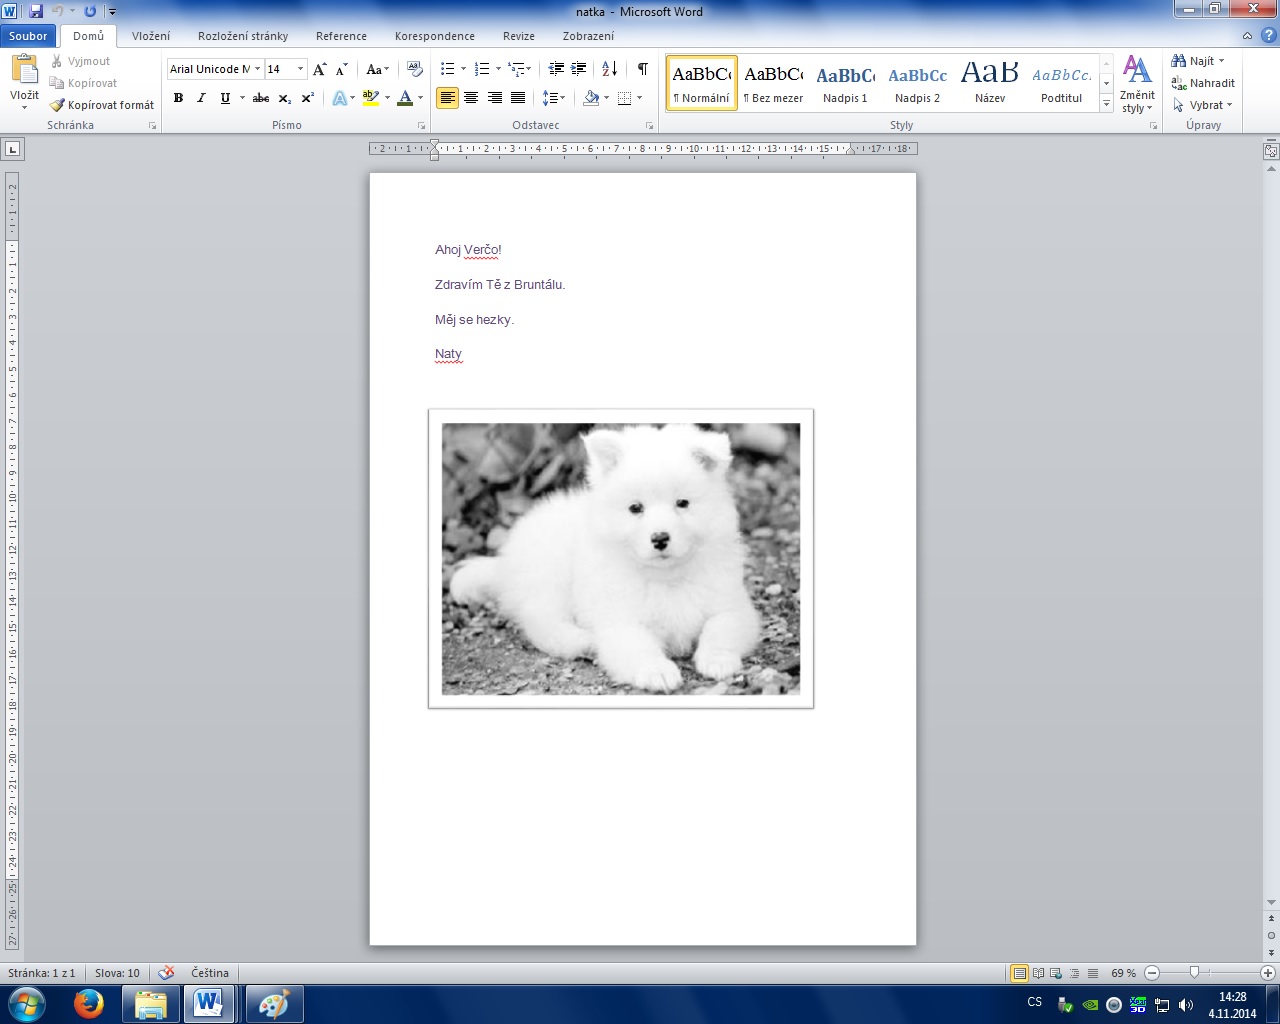Increase paragraph indent
This screenshot has height=1024, width=1280.
pyautogui.click(x=579, y=69)
